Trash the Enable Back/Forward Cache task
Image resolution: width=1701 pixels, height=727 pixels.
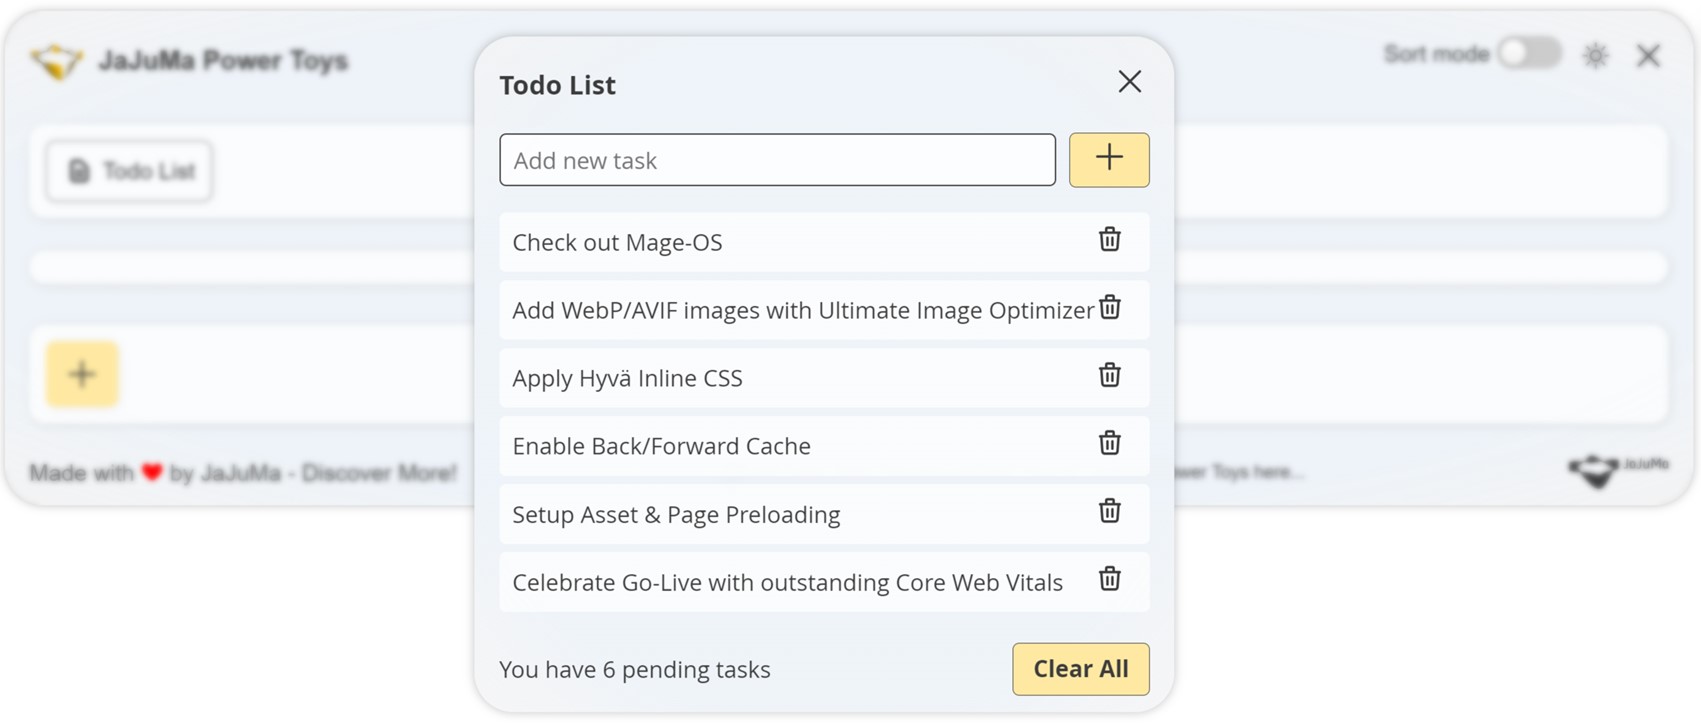tap(1109, 444)
